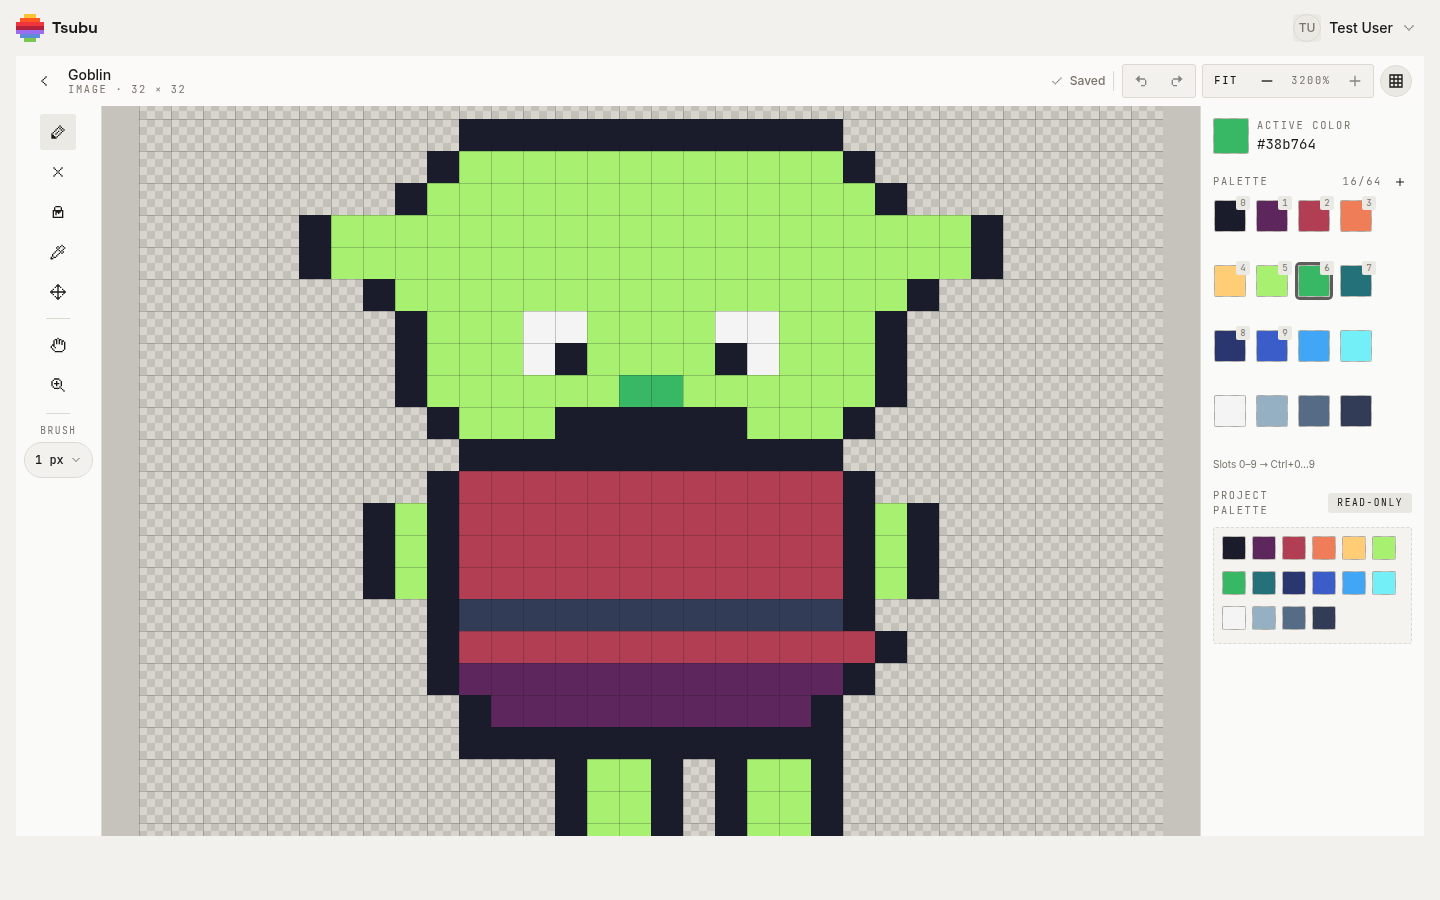Zoom in with the plus icon
The height and width of the screenshot is (900, 1440).
tap(1355, 81)
